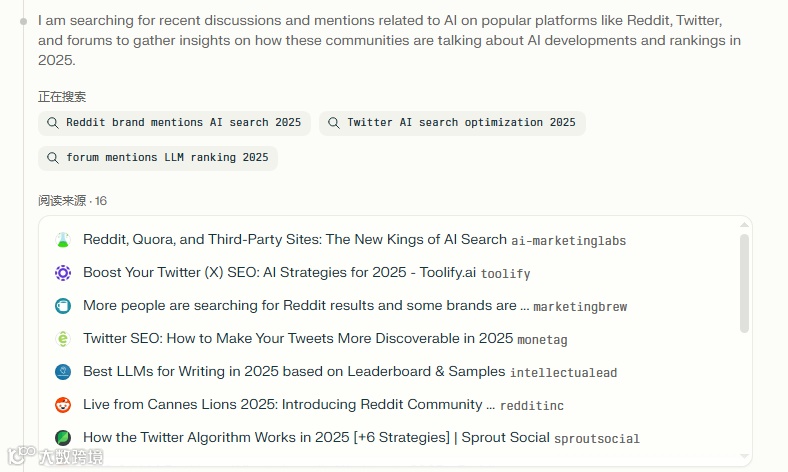Click the search icon in forum mentions chip
The height and width of the screenshot is (472, 788).
click(53, 158)
